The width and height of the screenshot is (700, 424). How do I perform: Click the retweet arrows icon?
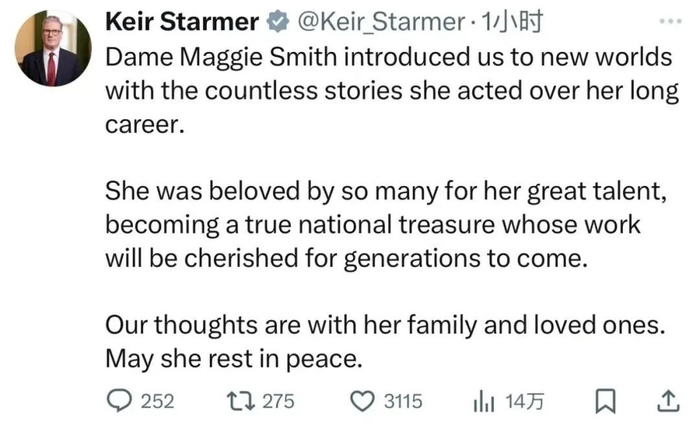pos(240,401)
